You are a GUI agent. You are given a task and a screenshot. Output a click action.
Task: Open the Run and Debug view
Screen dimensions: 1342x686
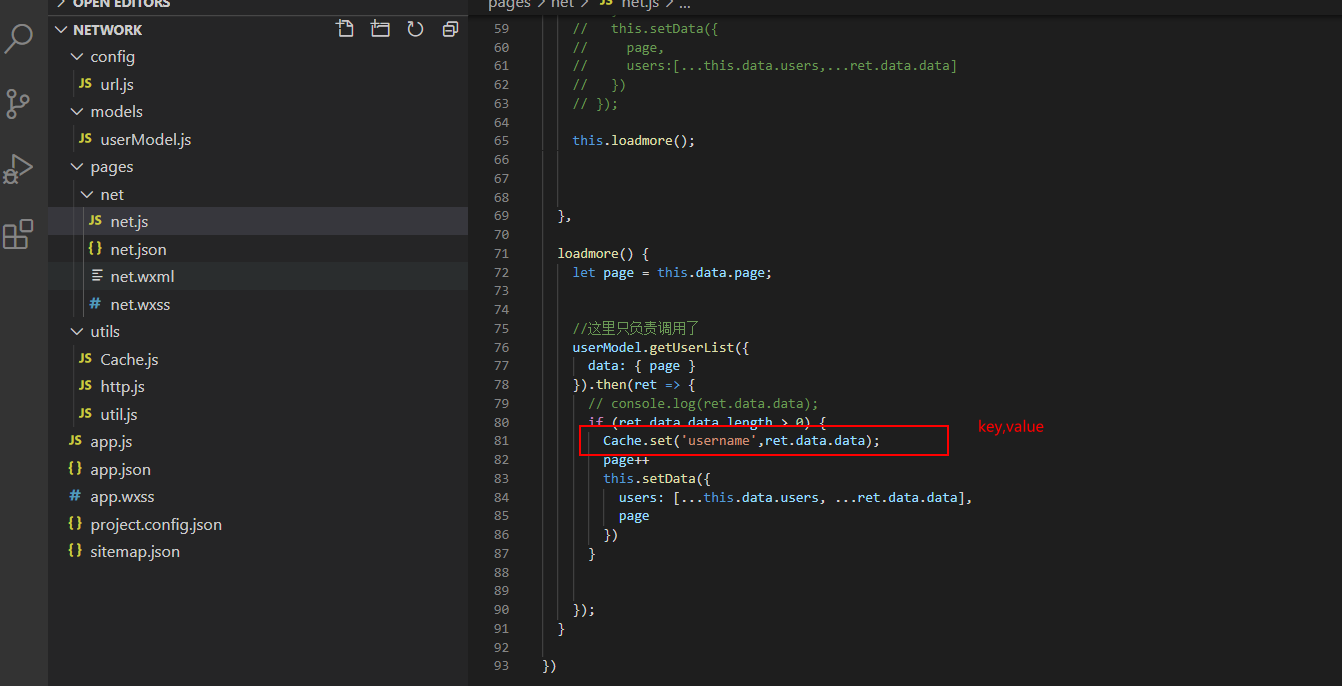click(x=18, y=168)
